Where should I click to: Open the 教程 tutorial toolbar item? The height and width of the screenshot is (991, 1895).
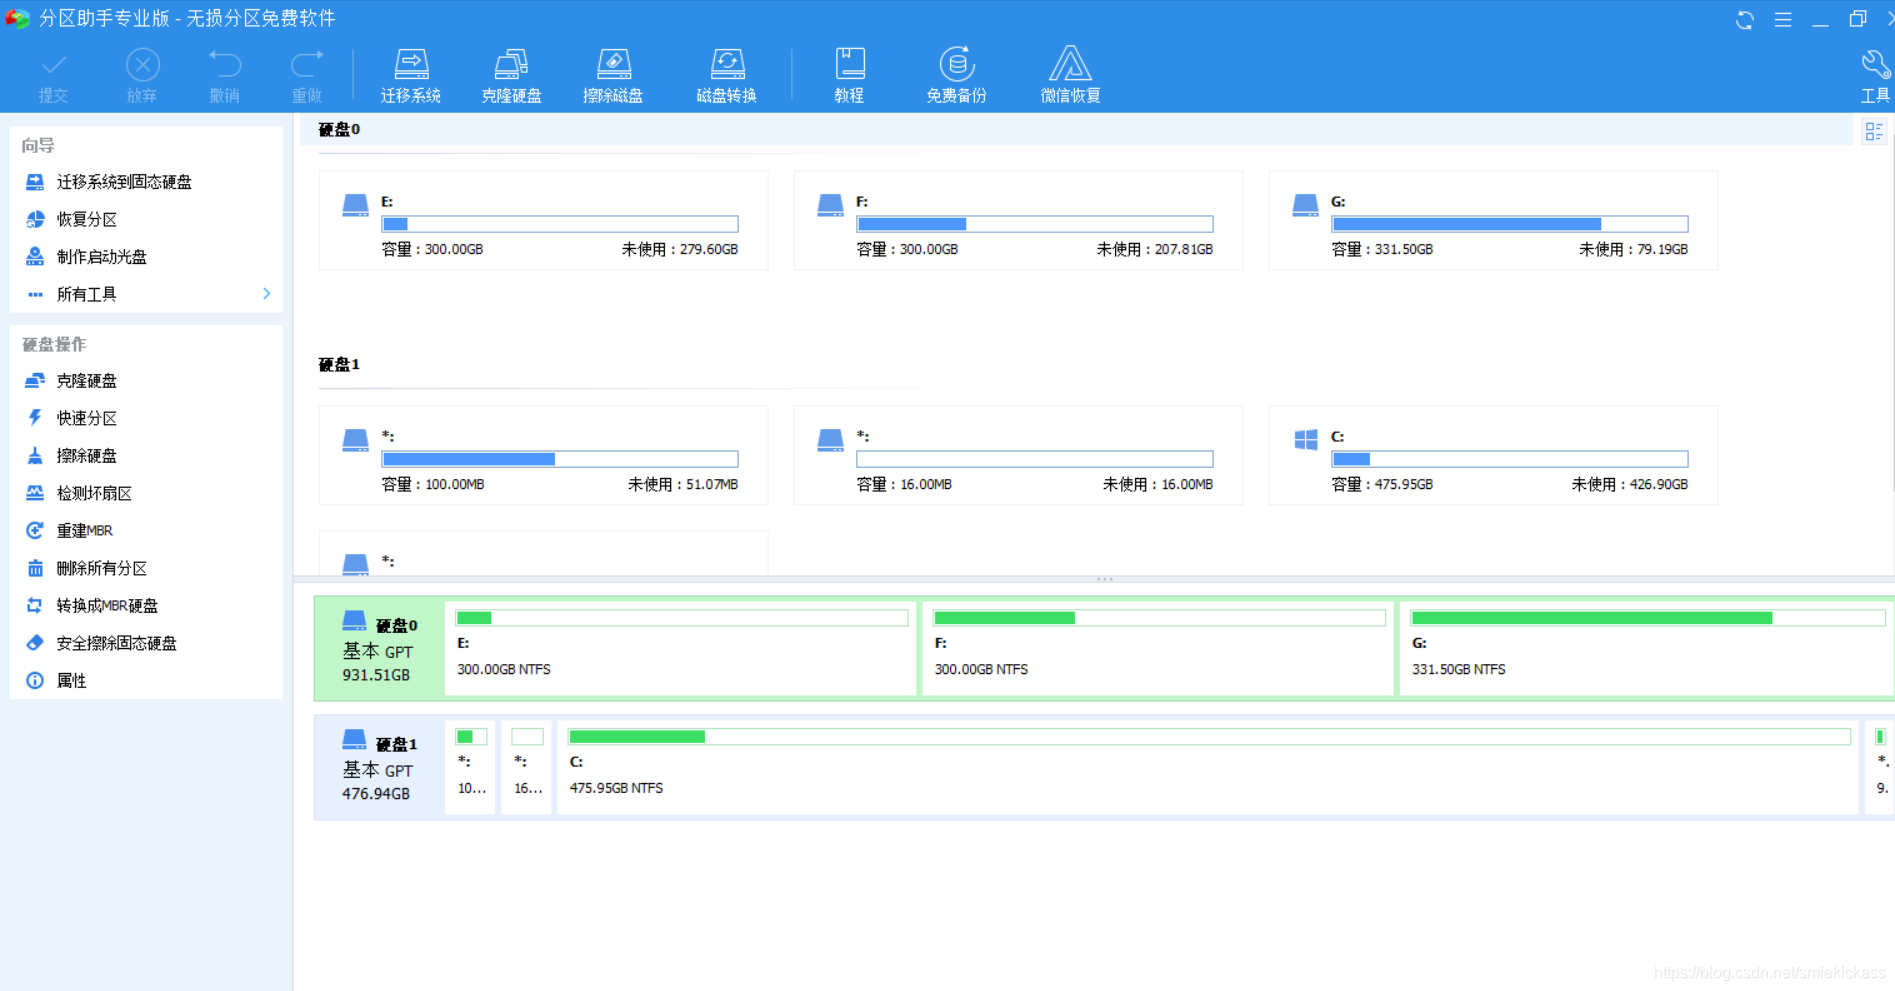(849, 76)
